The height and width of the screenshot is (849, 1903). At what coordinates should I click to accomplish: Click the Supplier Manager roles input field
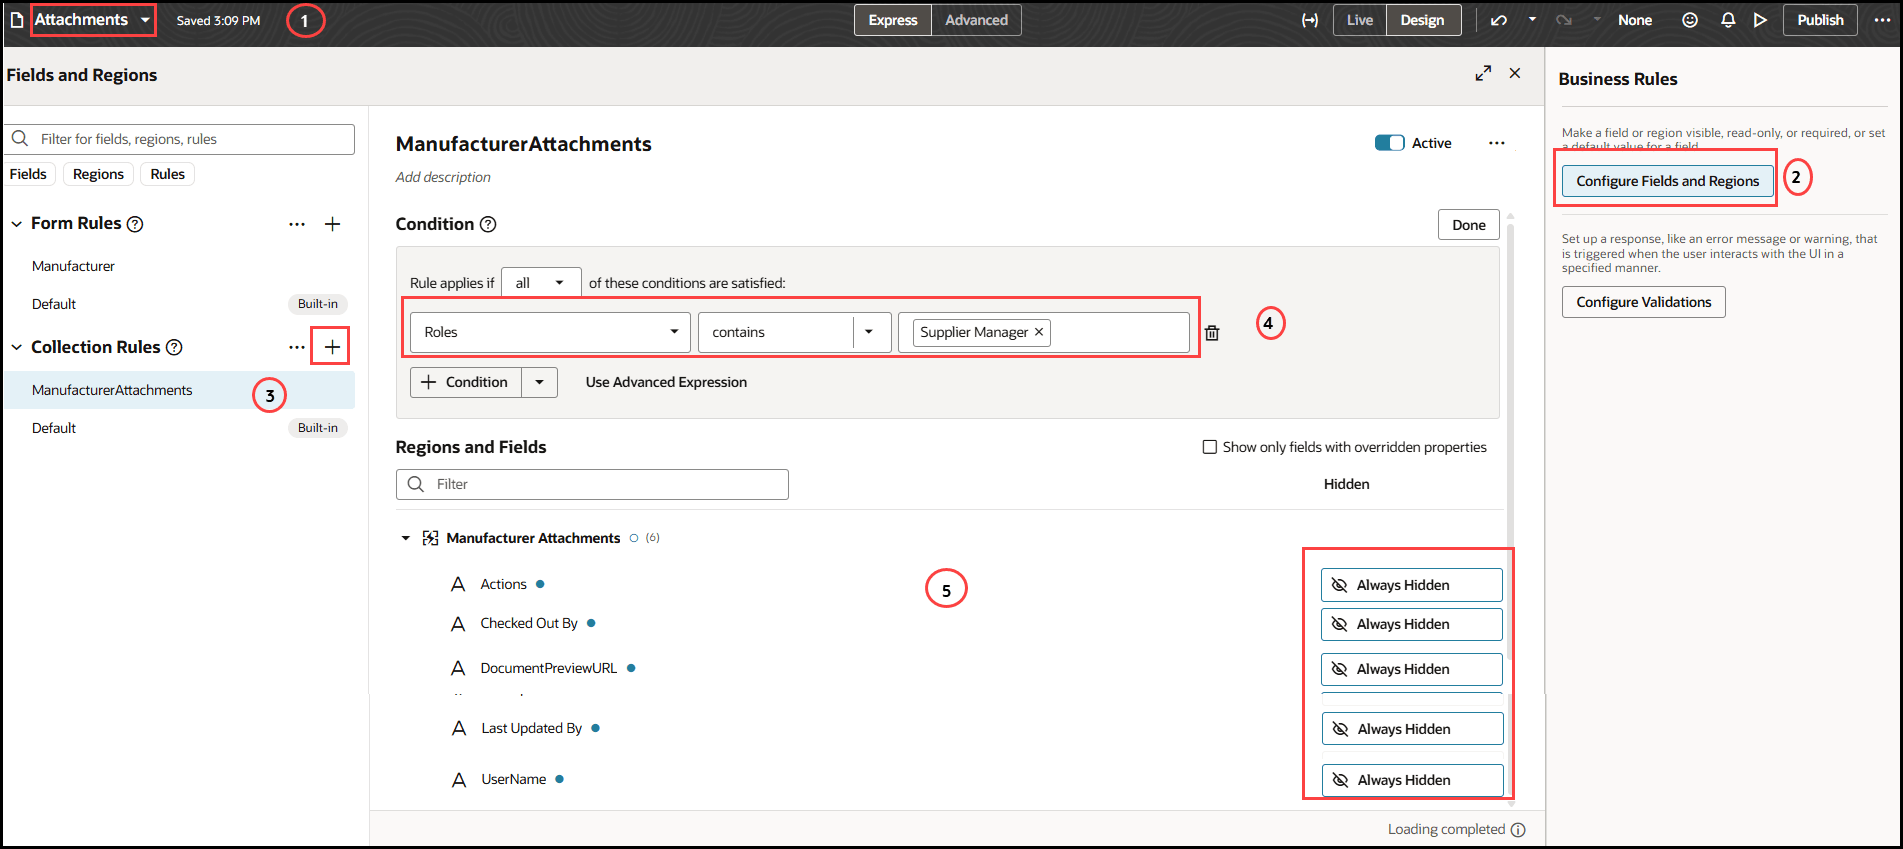(x=1044, y=332)
